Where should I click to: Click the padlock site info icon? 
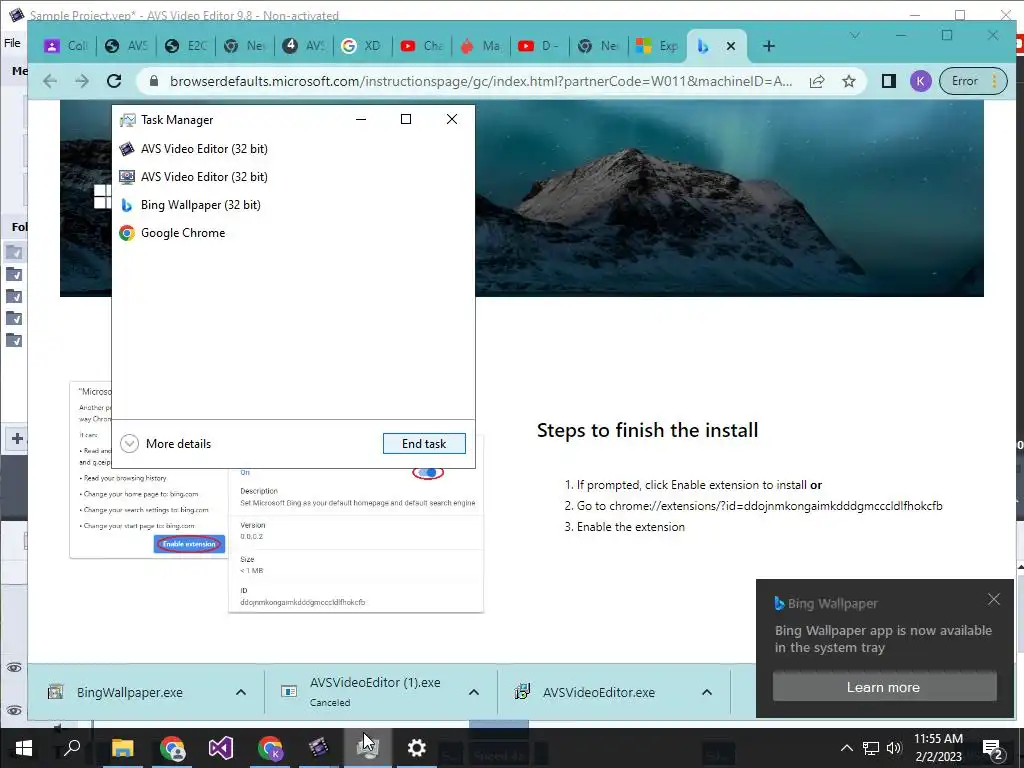click(x=153, y=81)
